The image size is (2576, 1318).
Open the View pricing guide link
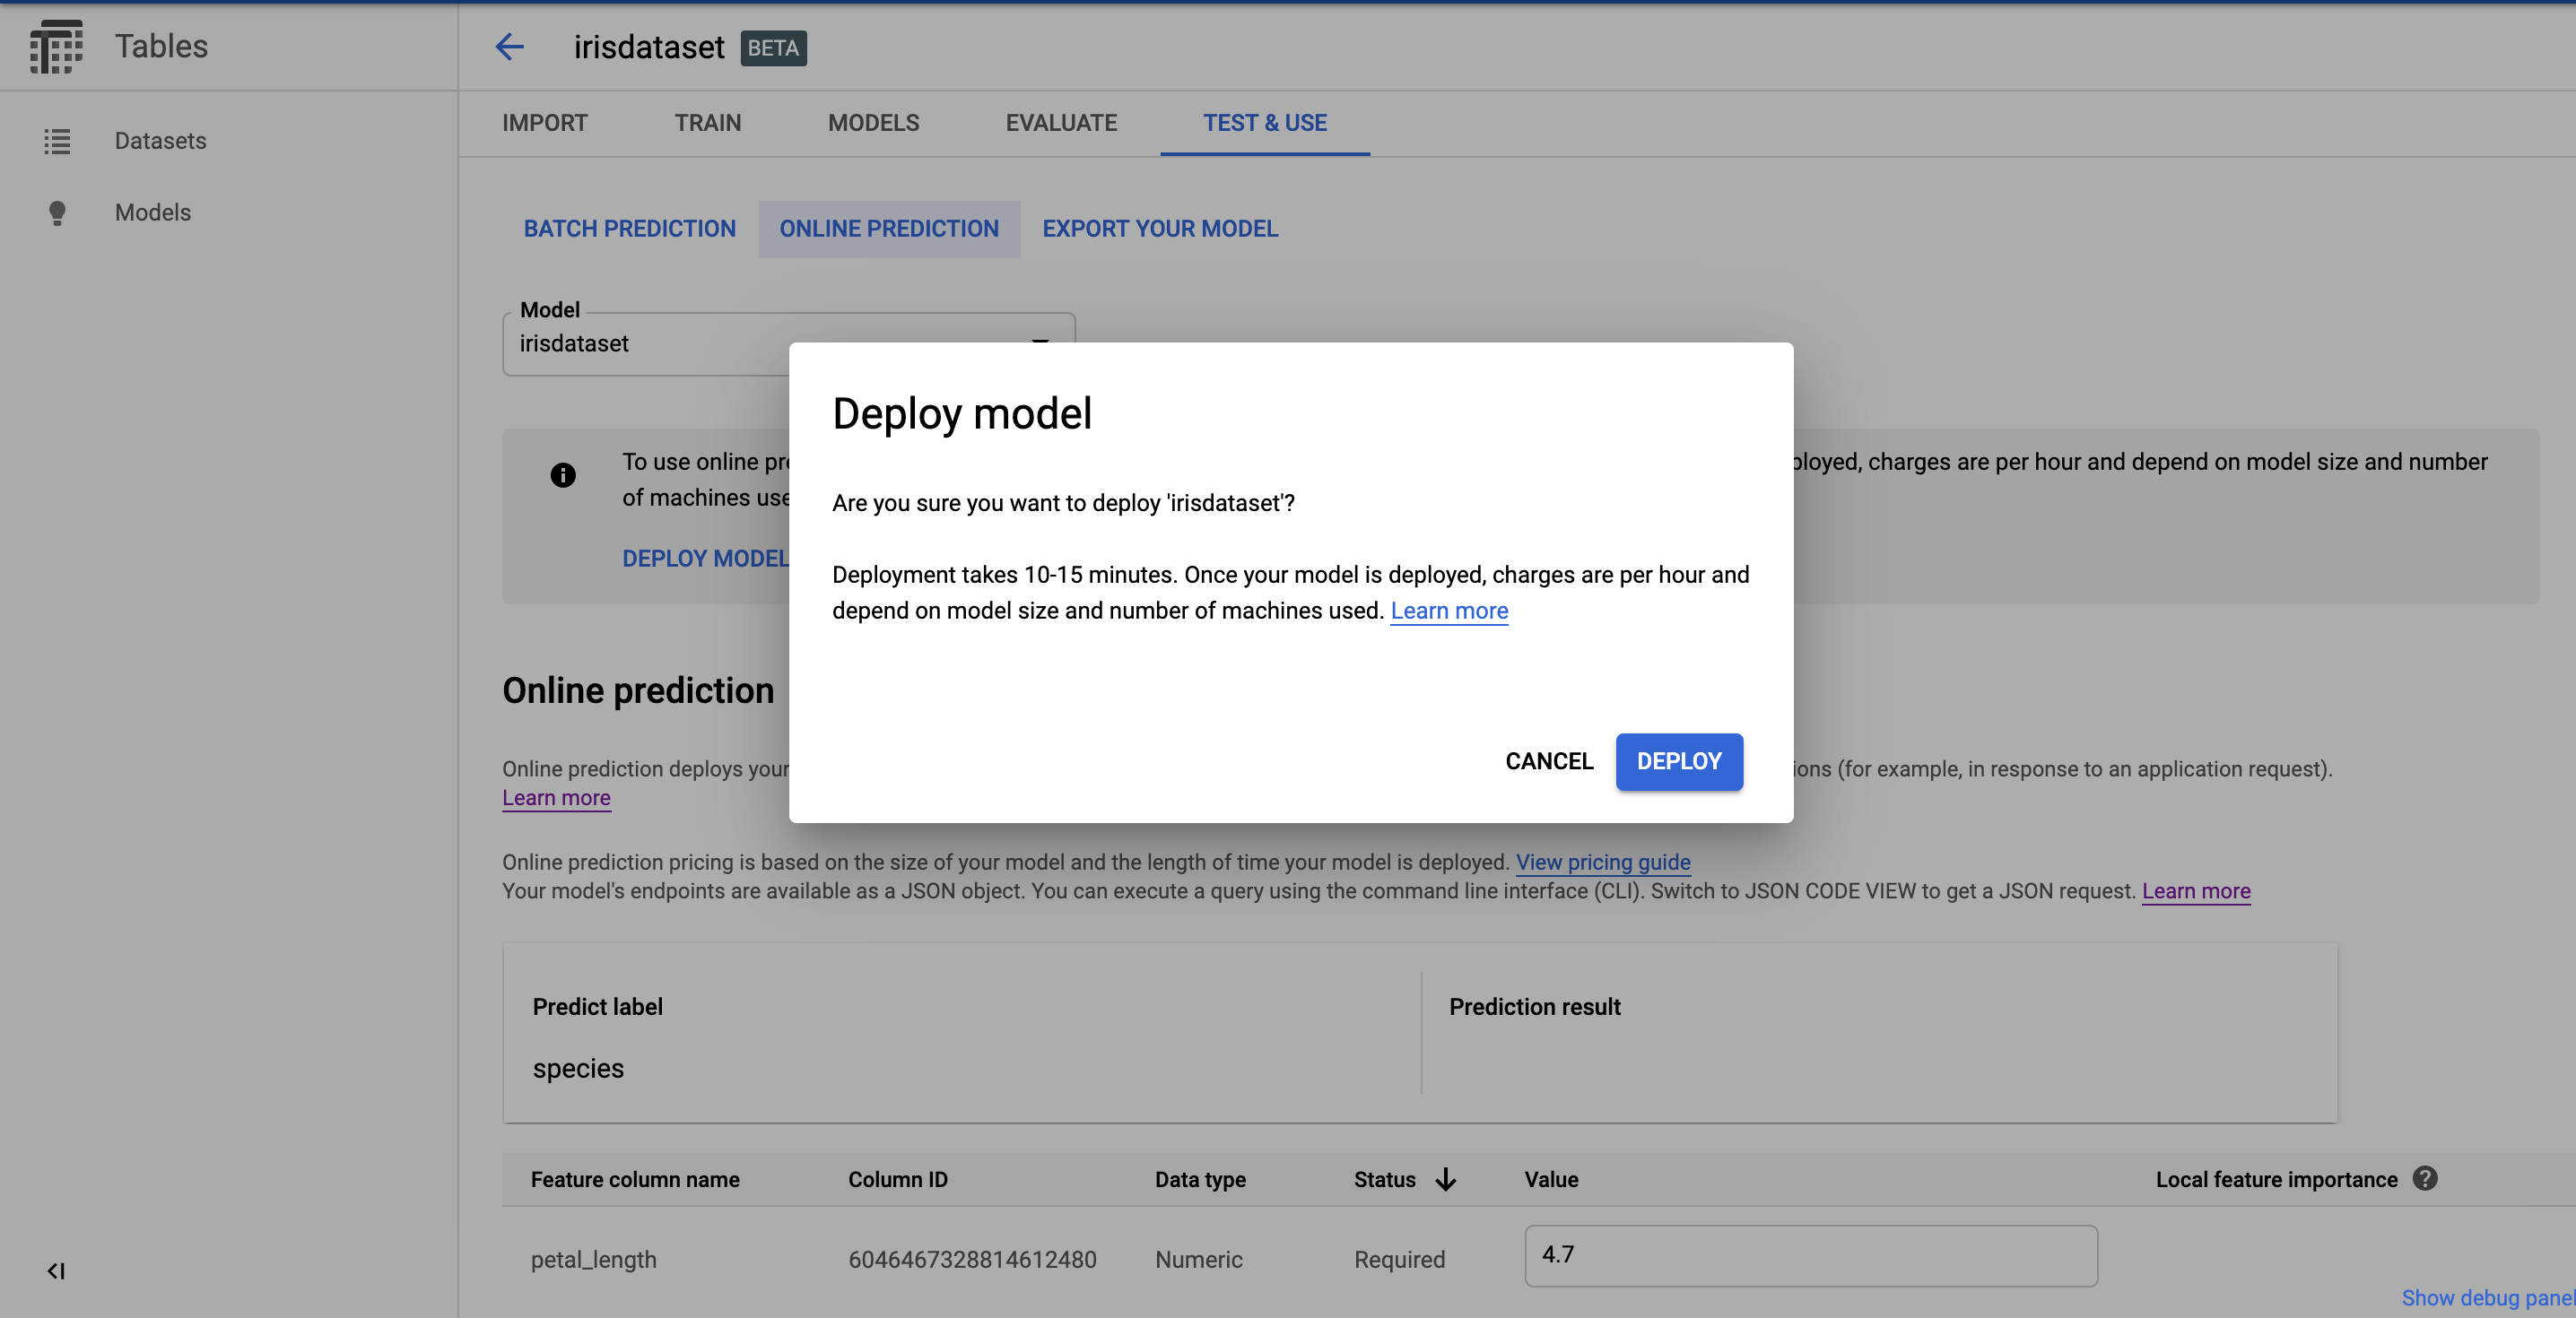[x=1603, y=862]
